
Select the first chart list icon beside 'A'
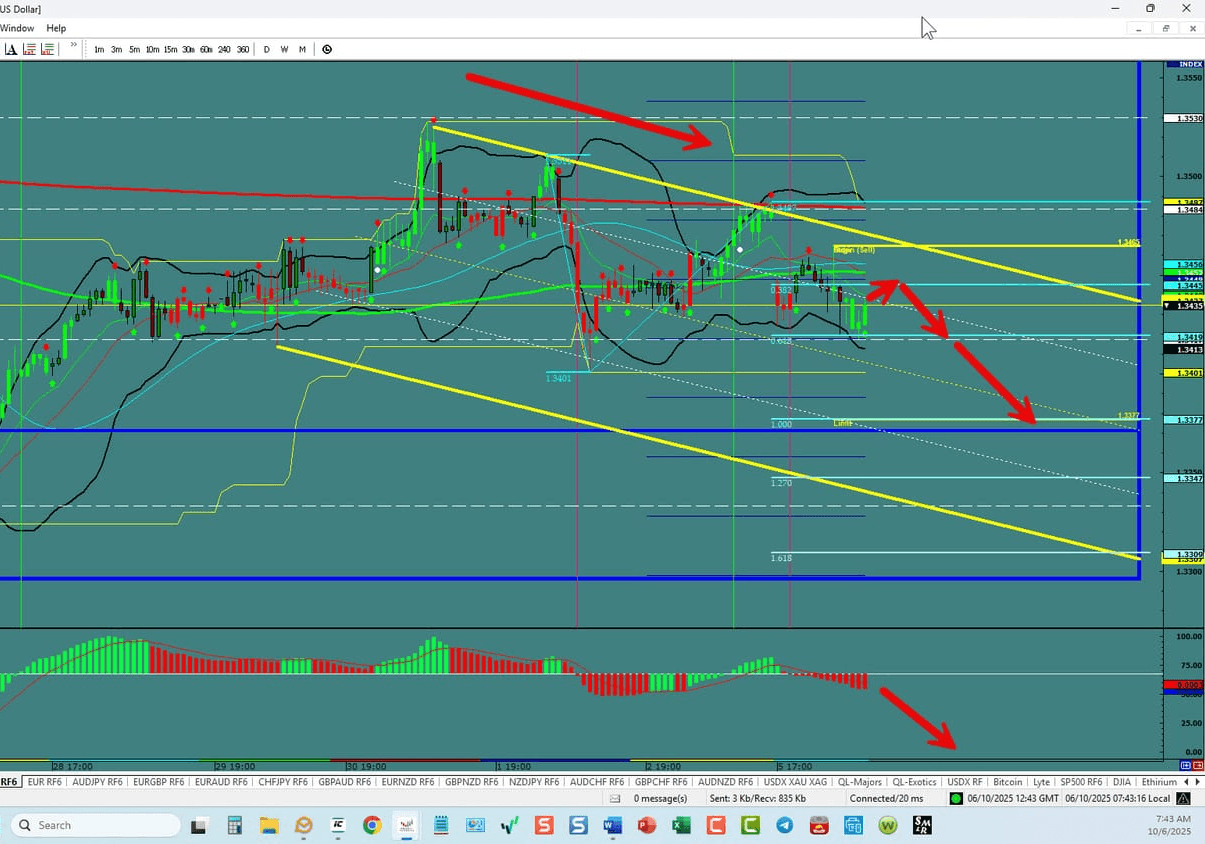(29, 48)
